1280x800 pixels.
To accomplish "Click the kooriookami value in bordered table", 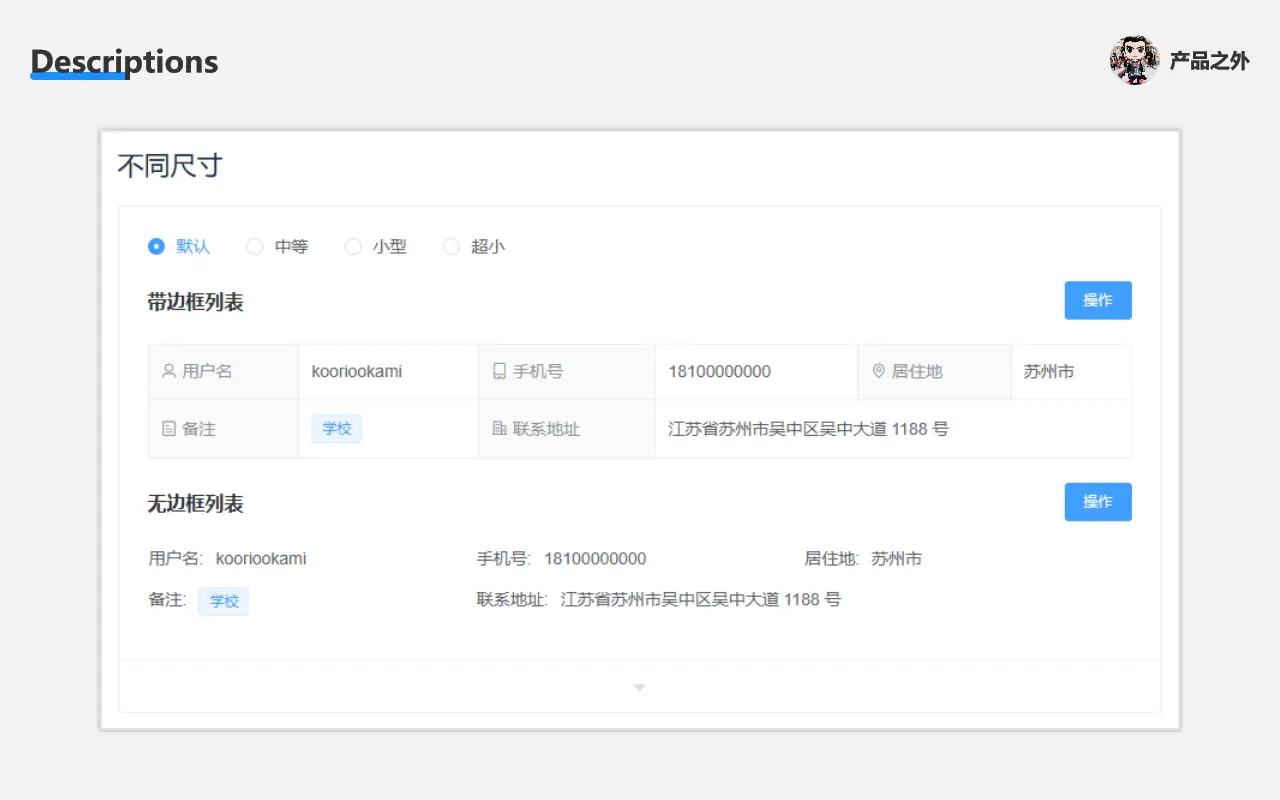I will point(357,371).
